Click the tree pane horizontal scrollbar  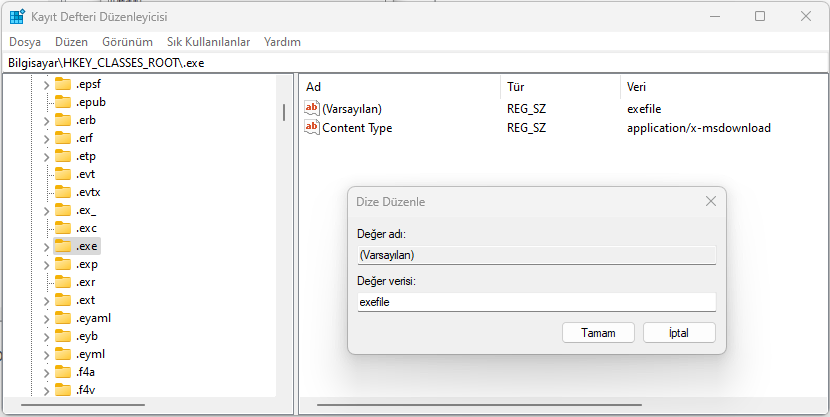(x=82, y=405)
